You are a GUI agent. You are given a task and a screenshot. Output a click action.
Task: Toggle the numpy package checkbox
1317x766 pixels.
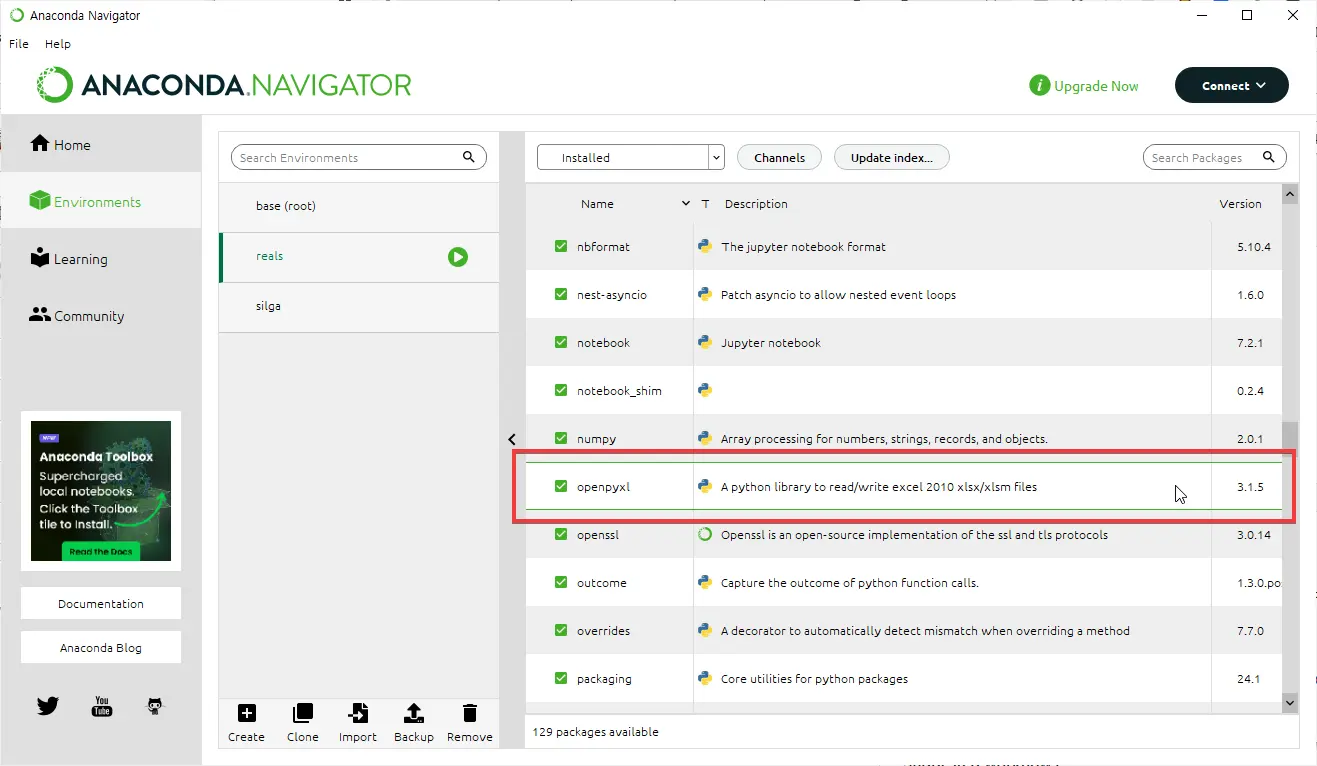[x=561, y=438]
